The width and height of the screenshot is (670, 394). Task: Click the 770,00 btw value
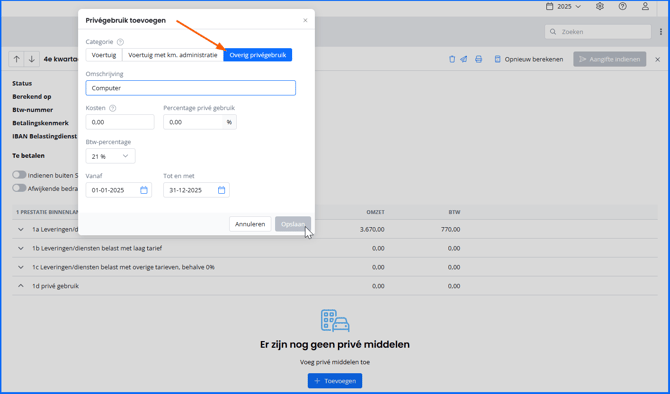[x=450, y=229]
